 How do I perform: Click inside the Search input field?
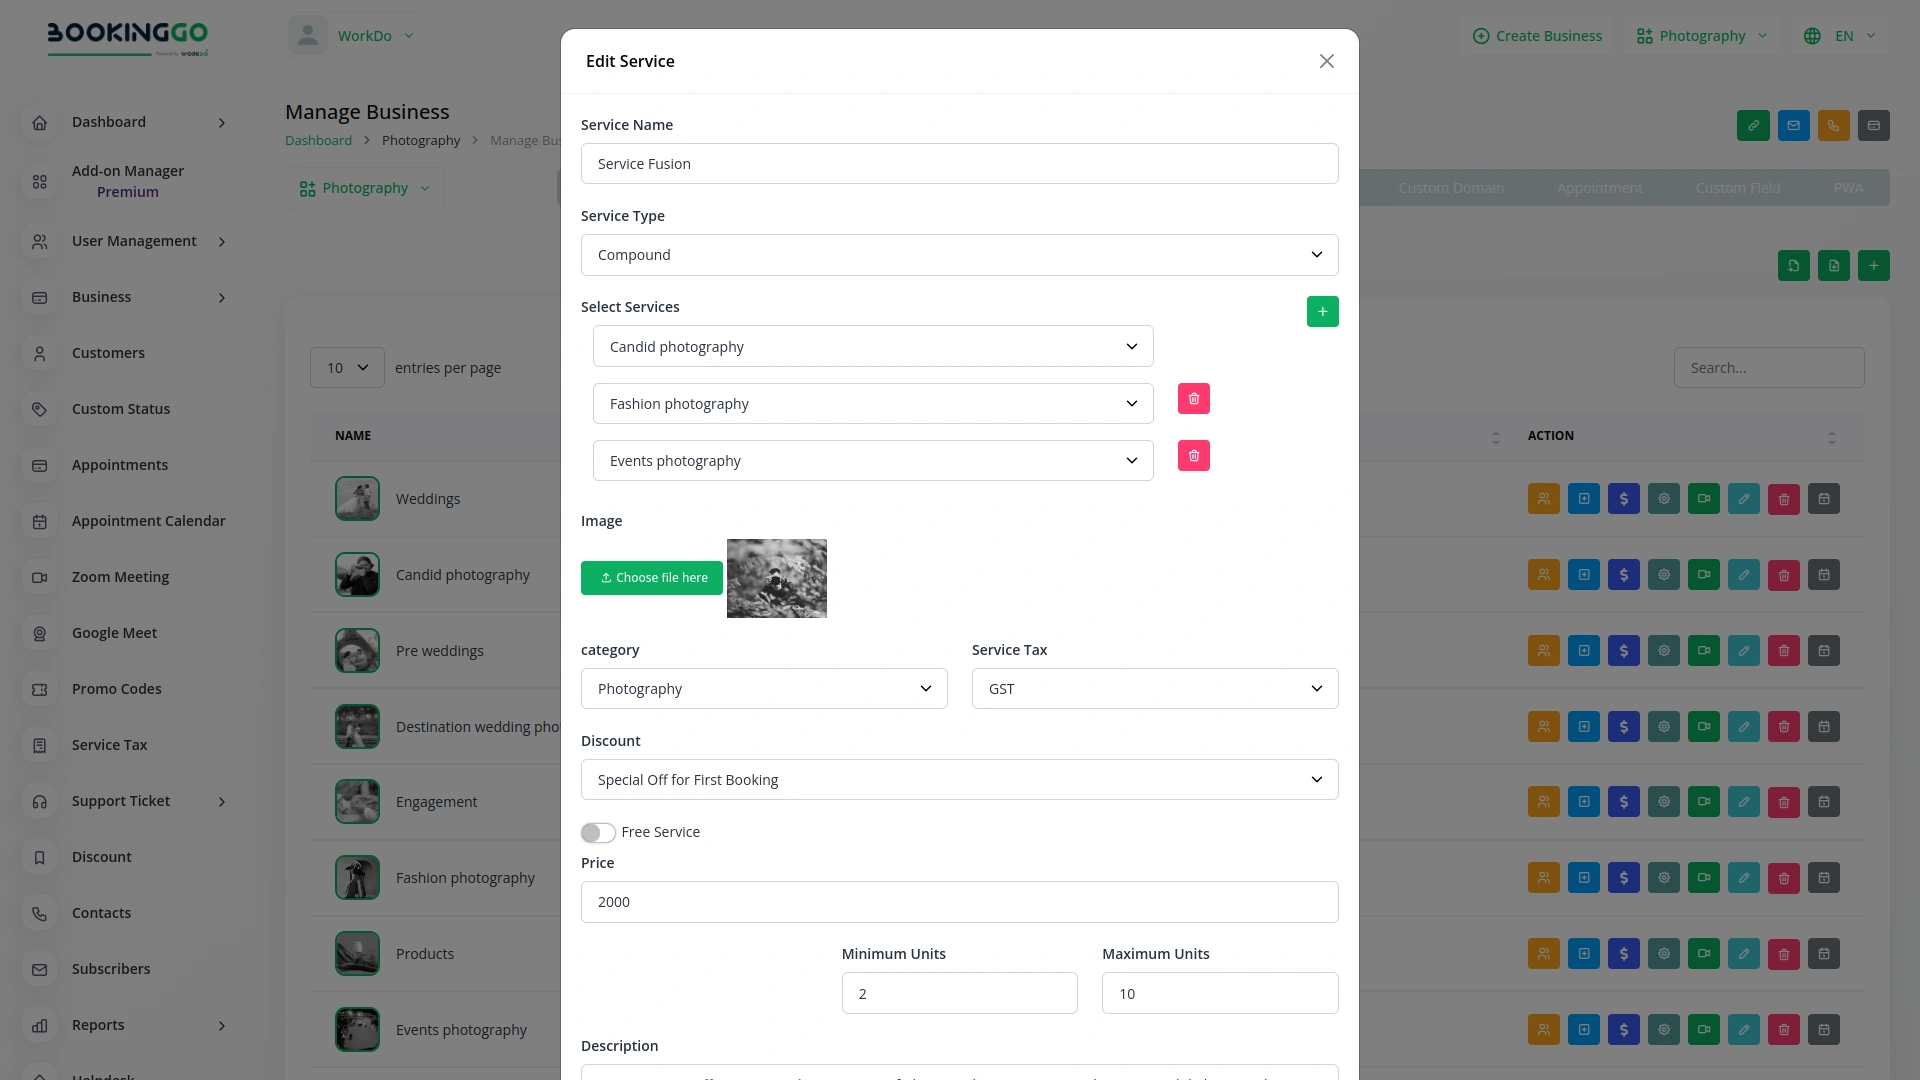[1768, 367]
